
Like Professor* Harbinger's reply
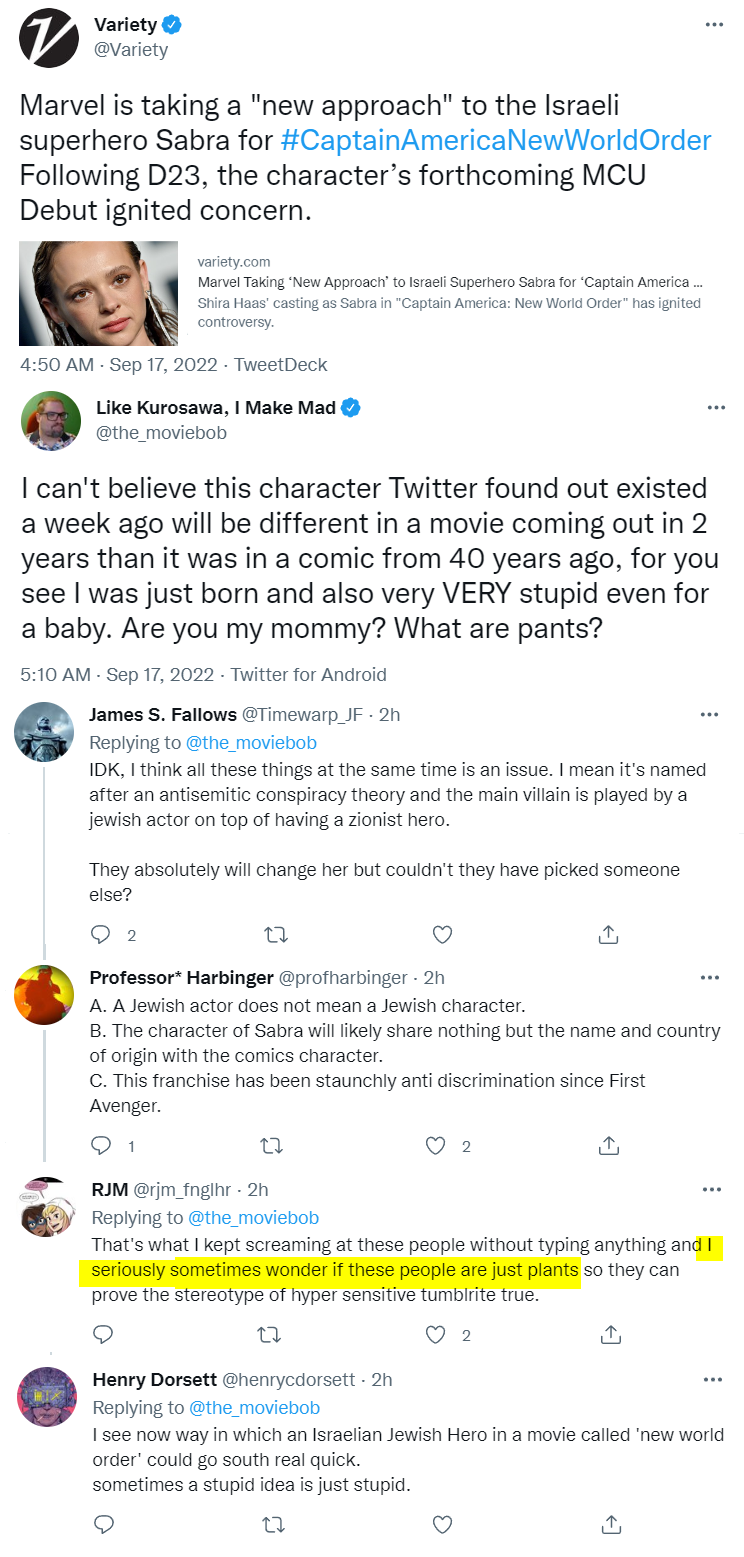pos(435,1145)
